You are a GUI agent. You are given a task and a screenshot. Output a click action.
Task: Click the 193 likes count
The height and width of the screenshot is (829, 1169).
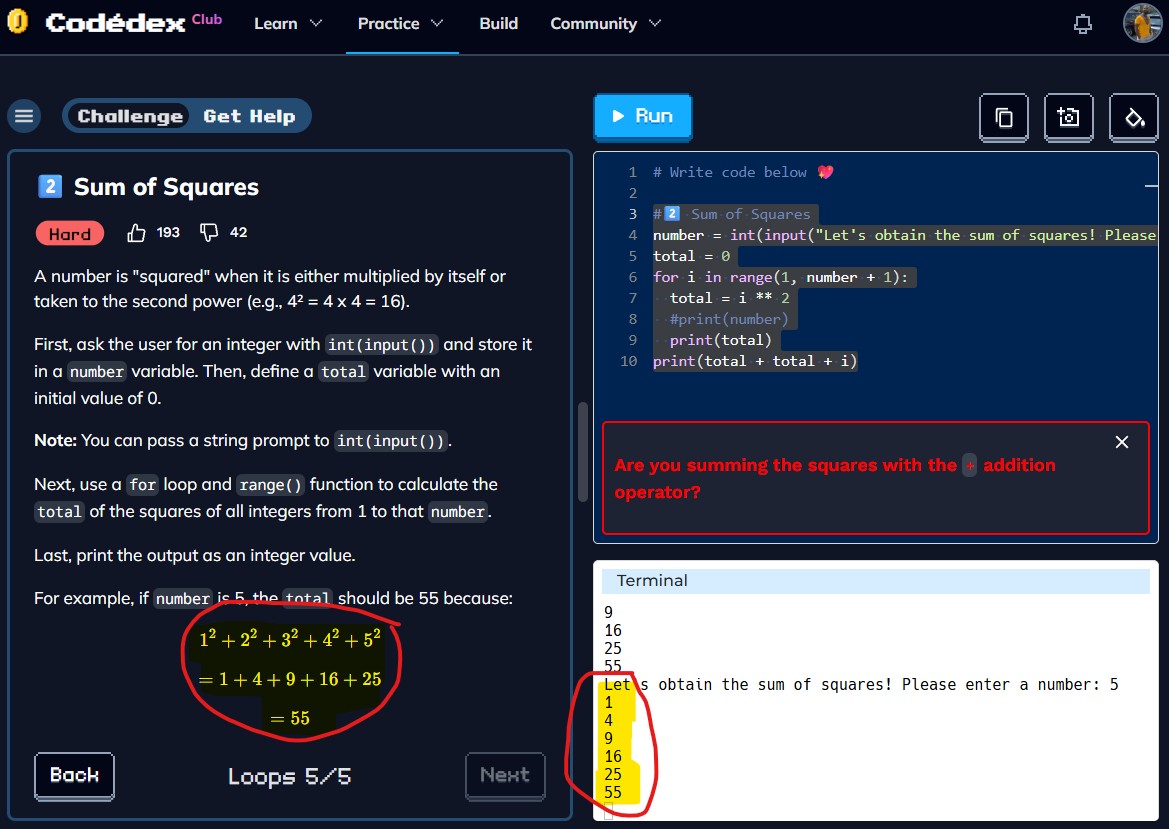point(168,233)
